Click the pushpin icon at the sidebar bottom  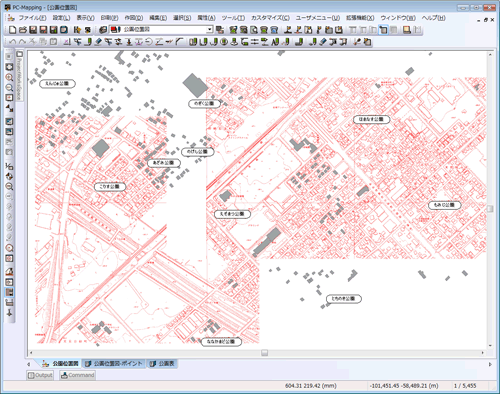coord(9,312)
